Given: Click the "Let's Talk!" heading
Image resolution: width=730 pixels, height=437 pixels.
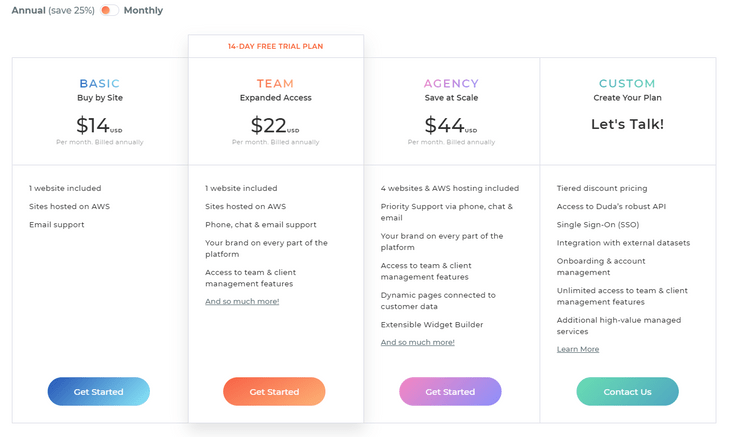Looking at the screenshot, I should [627, 125].
